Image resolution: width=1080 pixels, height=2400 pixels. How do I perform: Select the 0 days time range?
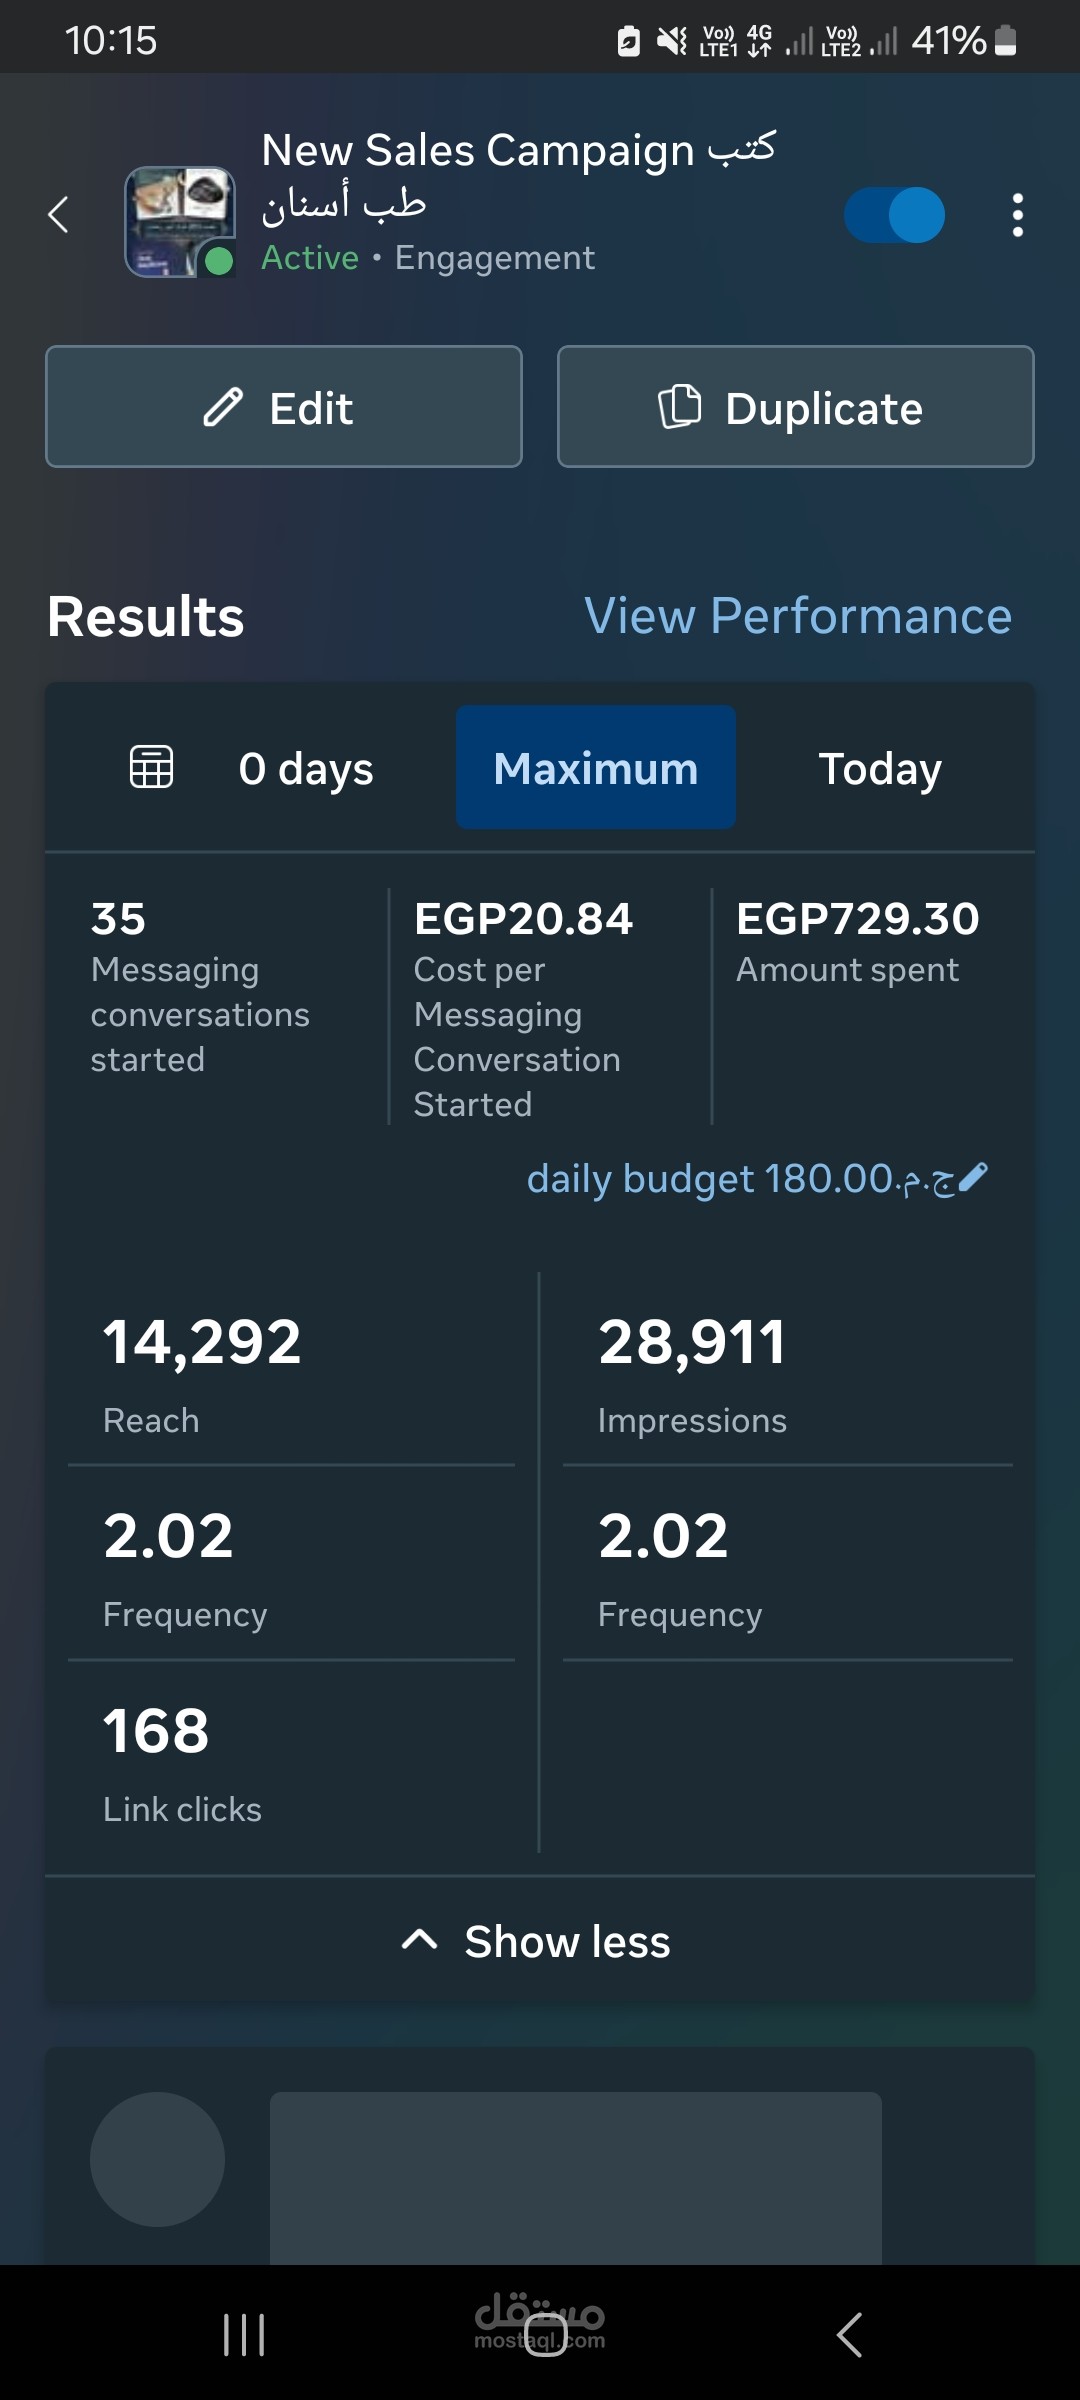pos(306,768)
